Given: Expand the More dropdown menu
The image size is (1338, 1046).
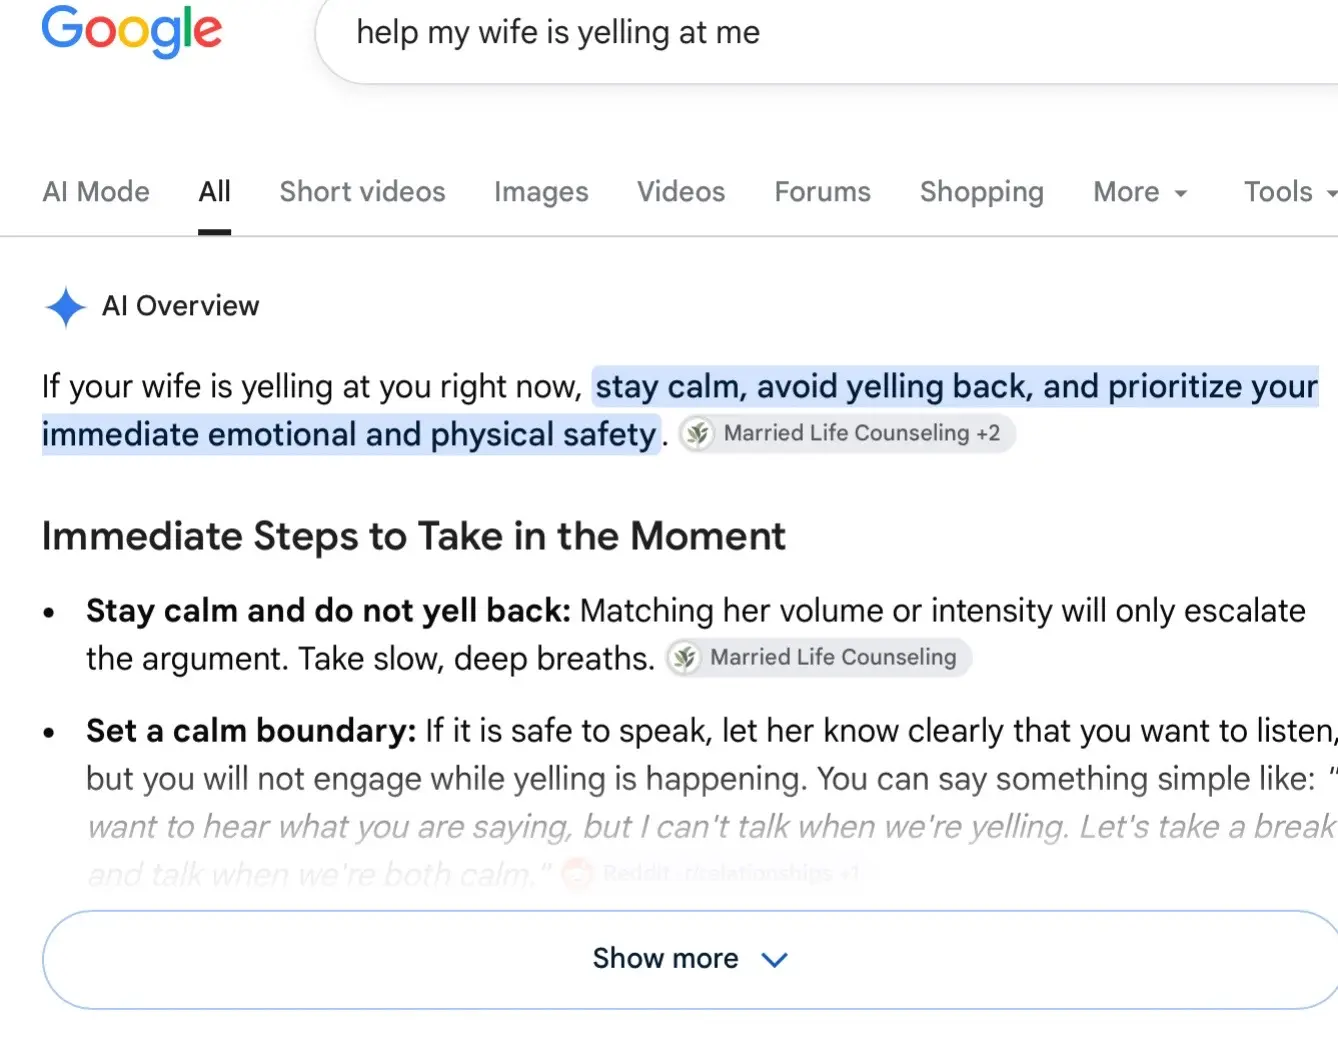Looking at the screenshot, I should tap(1140, 191).
